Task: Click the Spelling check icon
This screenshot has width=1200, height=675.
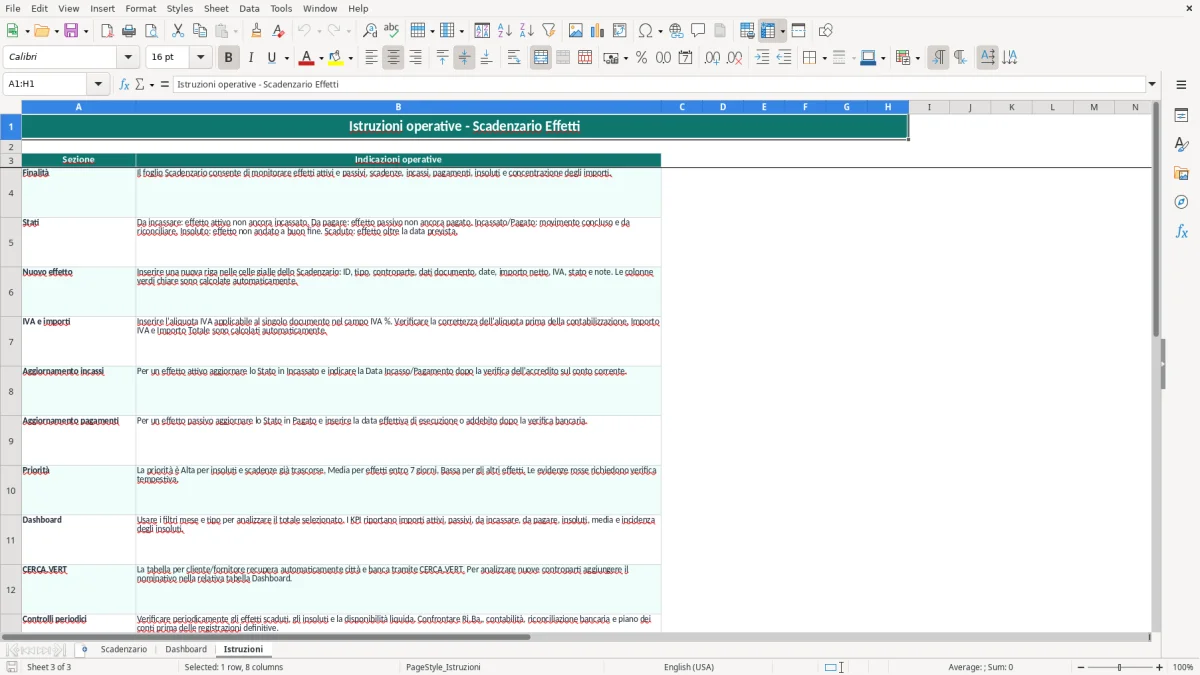Action: coord(391,31)
